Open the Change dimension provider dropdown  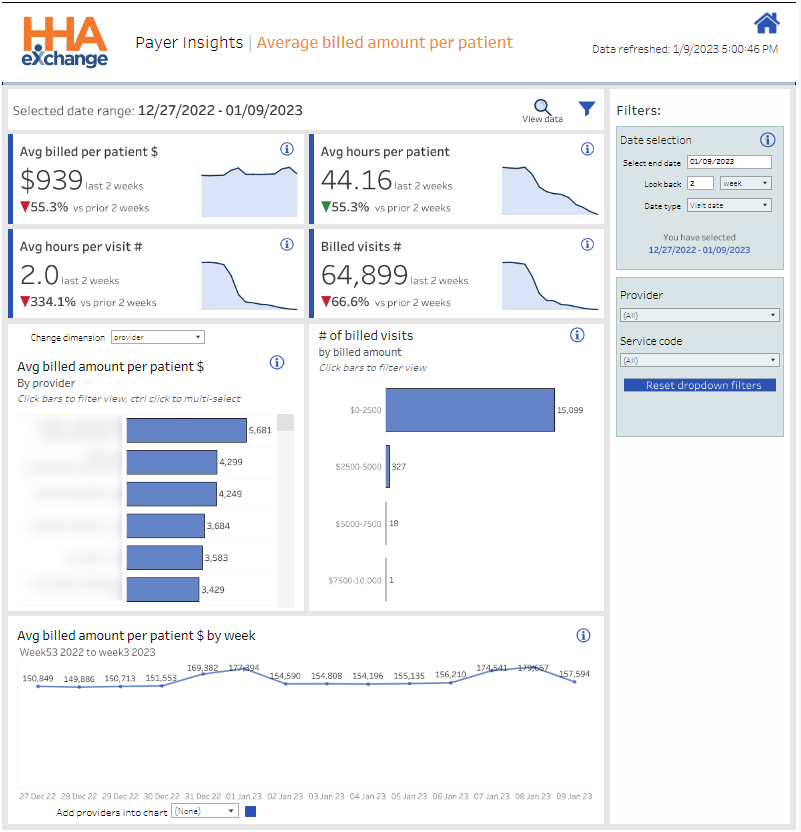point(157,338)
